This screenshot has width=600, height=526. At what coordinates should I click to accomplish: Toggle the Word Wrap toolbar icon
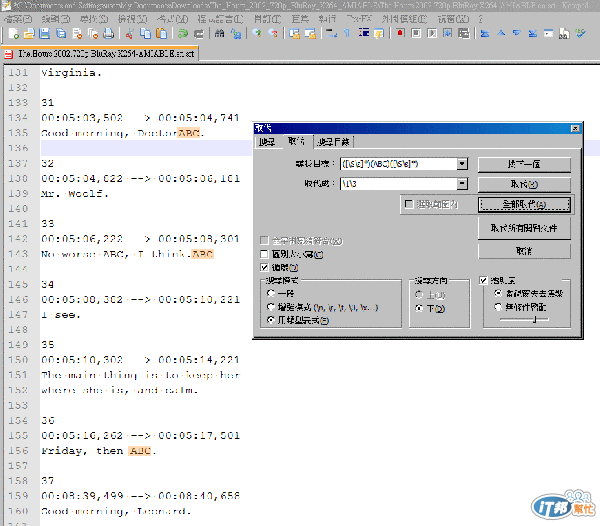point(331,34)
